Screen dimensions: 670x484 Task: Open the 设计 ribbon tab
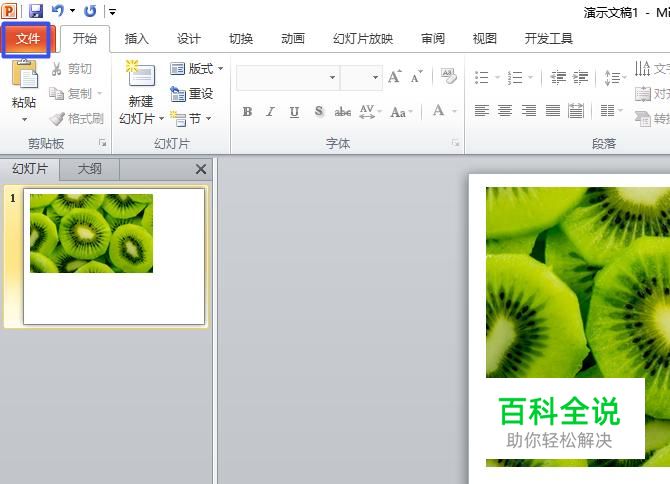tap(188, 39)
